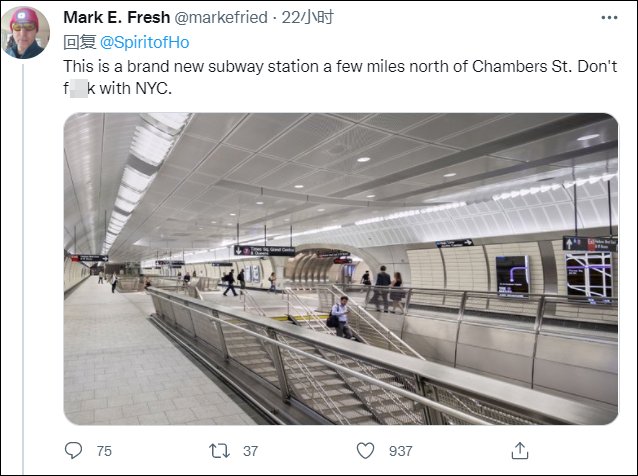Like the tweet with the heart icon

coord(366,451)
